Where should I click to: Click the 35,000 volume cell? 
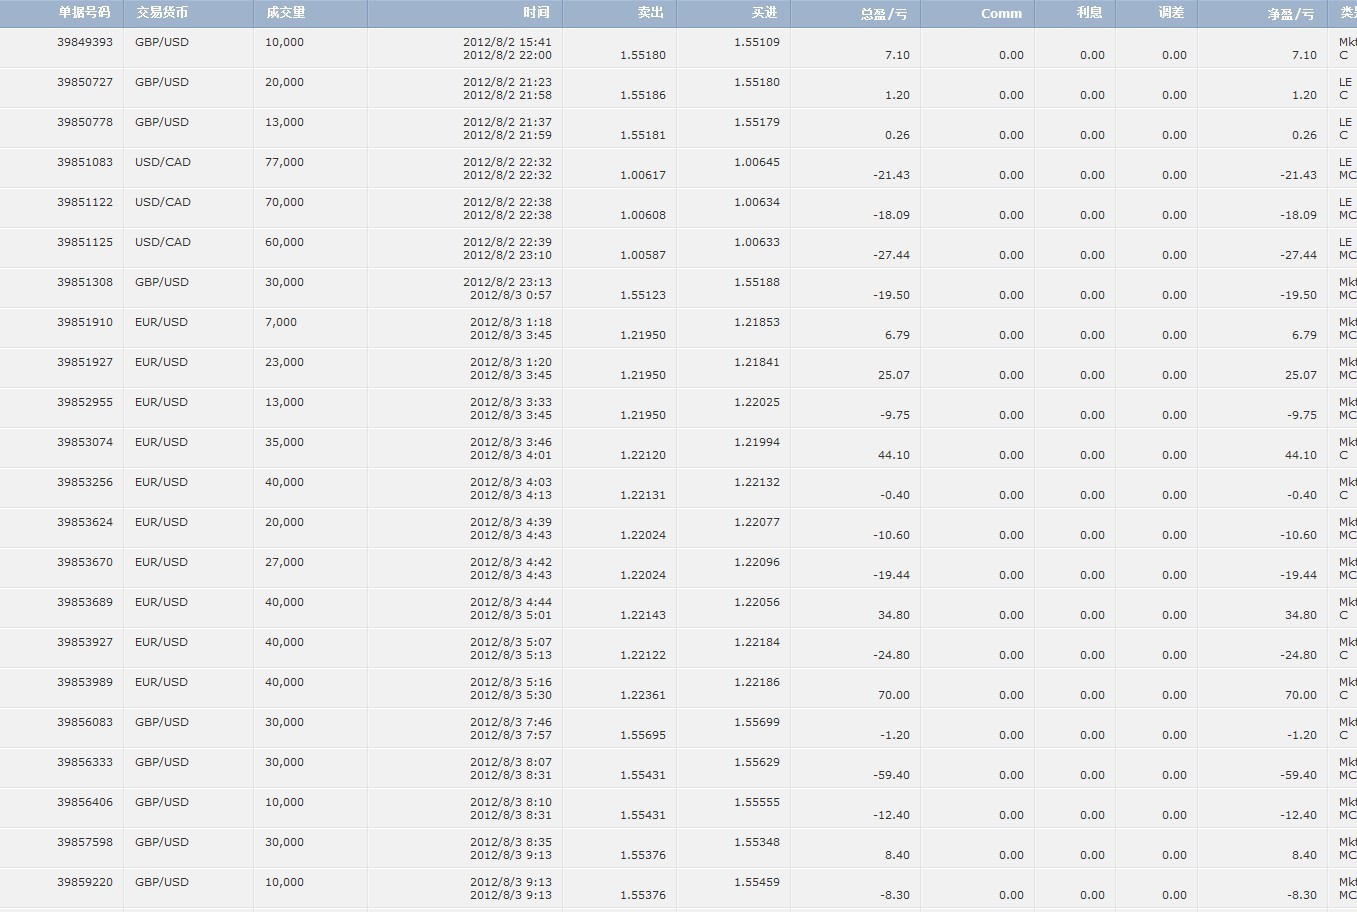tap(285, 442)
